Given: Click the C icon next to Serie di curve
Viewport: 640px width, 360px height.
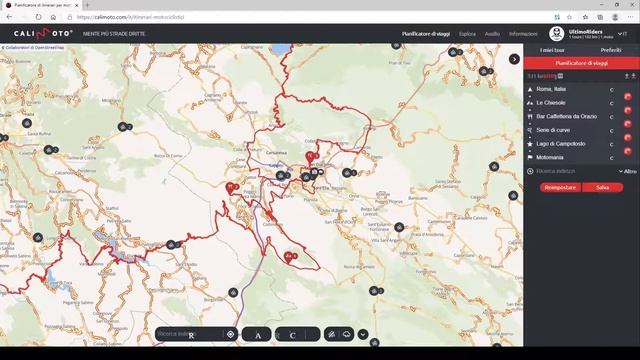Looking at the screenshot, I should (611, 131).
